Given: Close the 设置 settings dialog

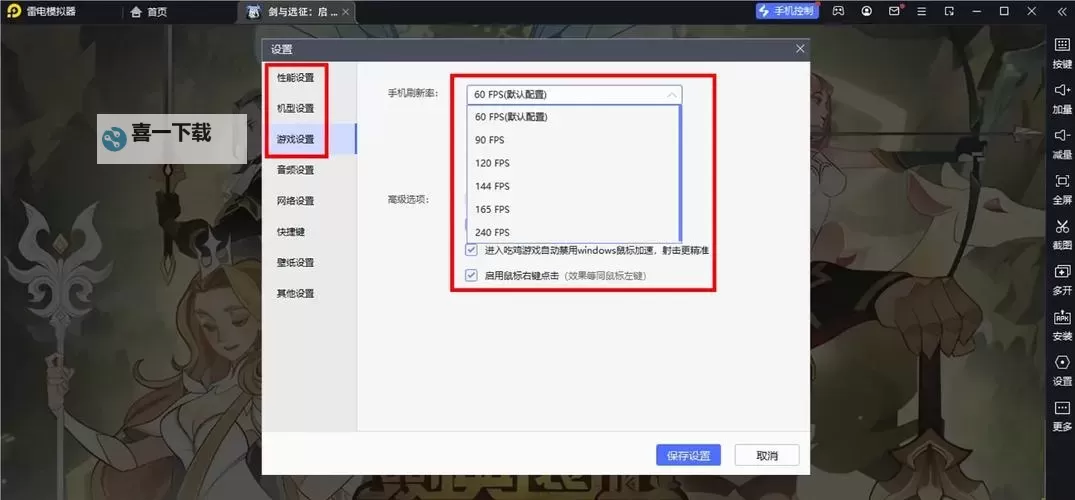Looking at the screenshot, I should 799,49.
